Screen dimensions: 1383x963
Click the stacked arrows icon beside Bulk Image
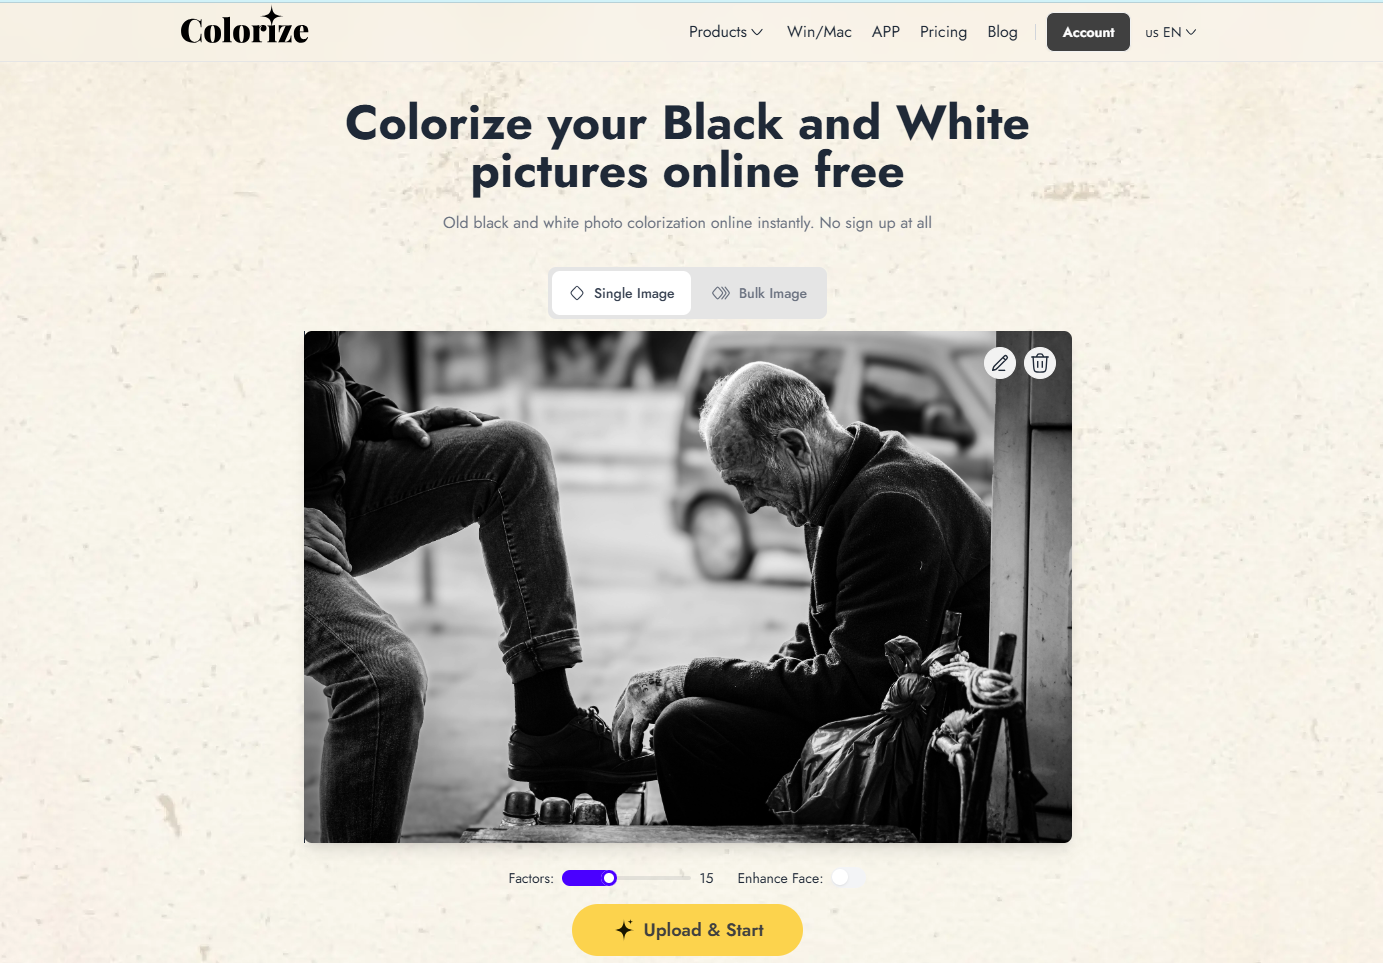(721, 293)
